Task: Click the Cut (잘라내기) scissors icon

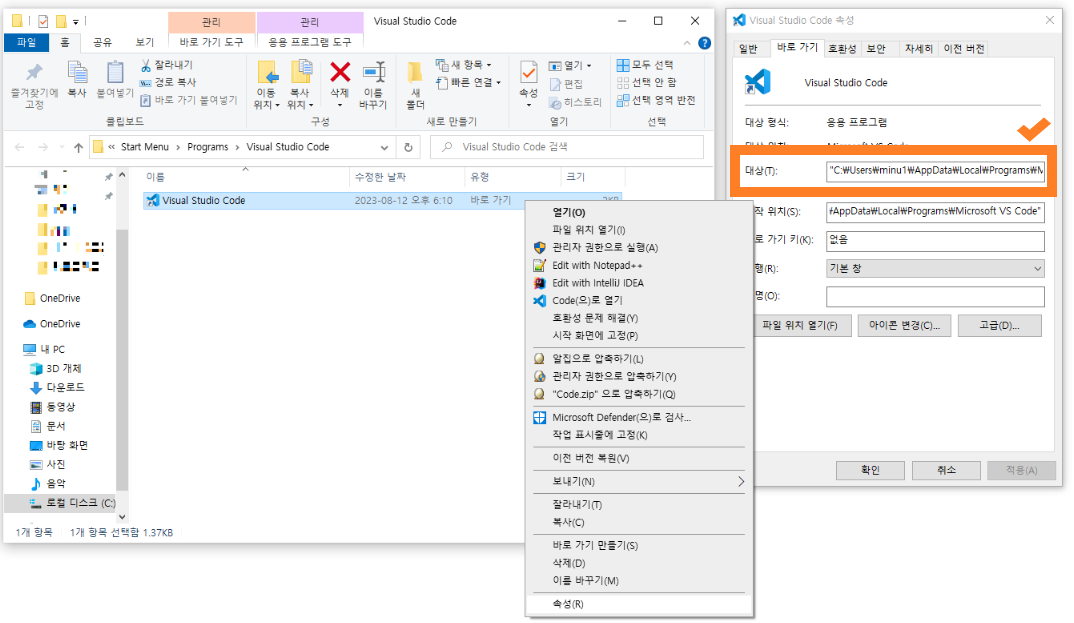Action: (x=145, y=65)
